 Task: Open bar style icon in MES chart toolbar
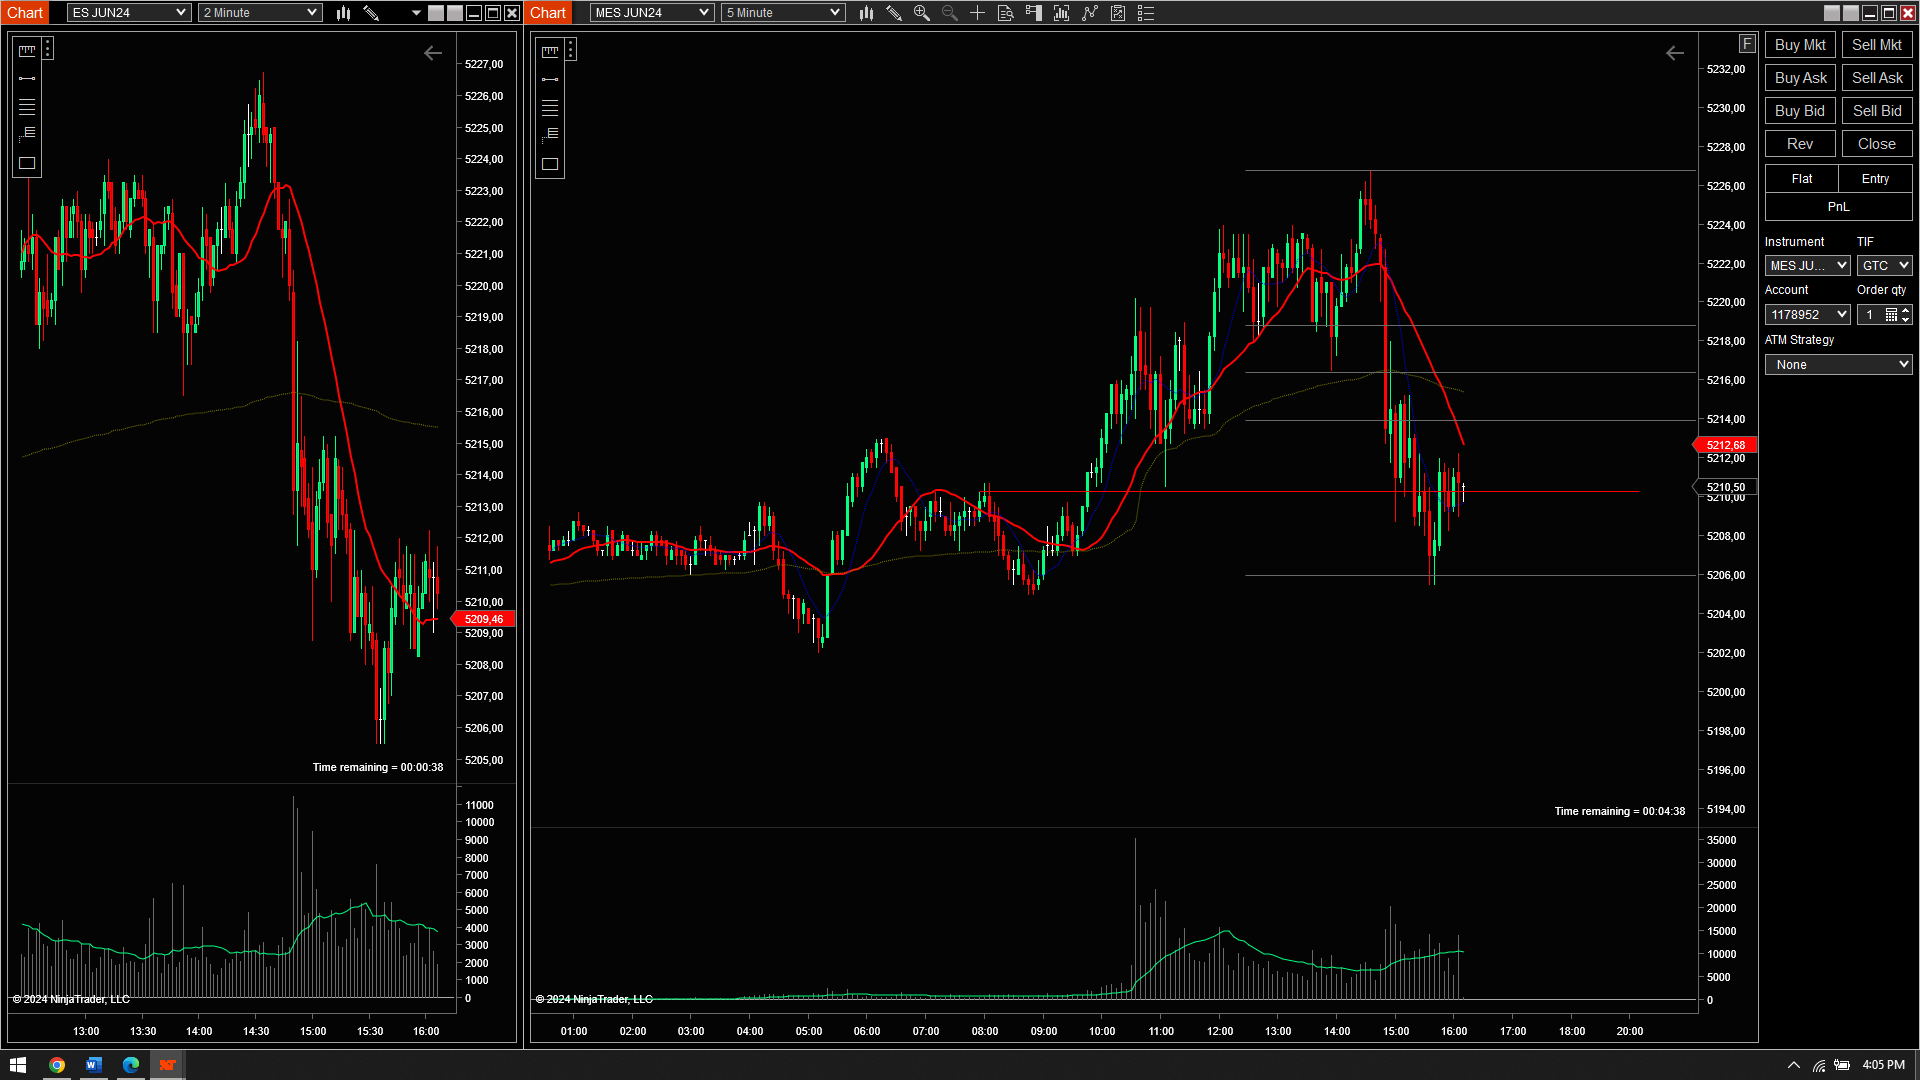point(866,13)
